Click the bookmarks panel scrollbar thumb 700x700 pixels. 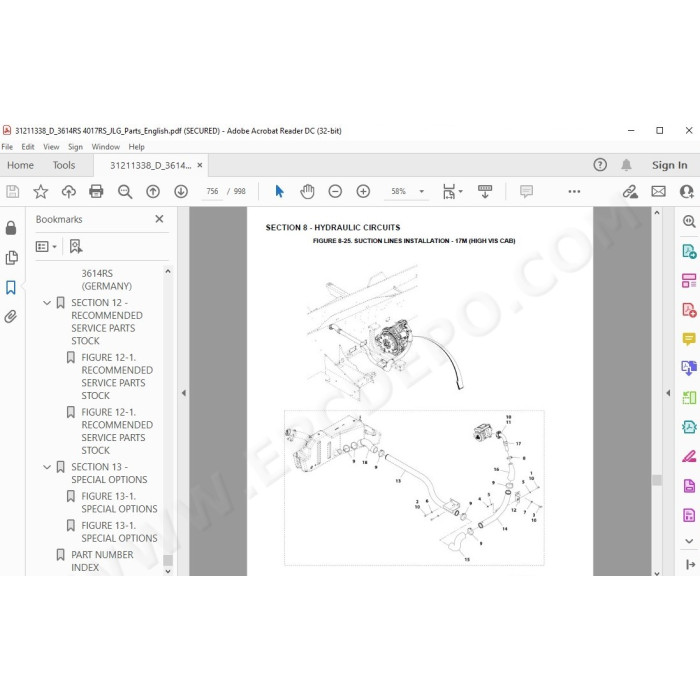[168, 560]
